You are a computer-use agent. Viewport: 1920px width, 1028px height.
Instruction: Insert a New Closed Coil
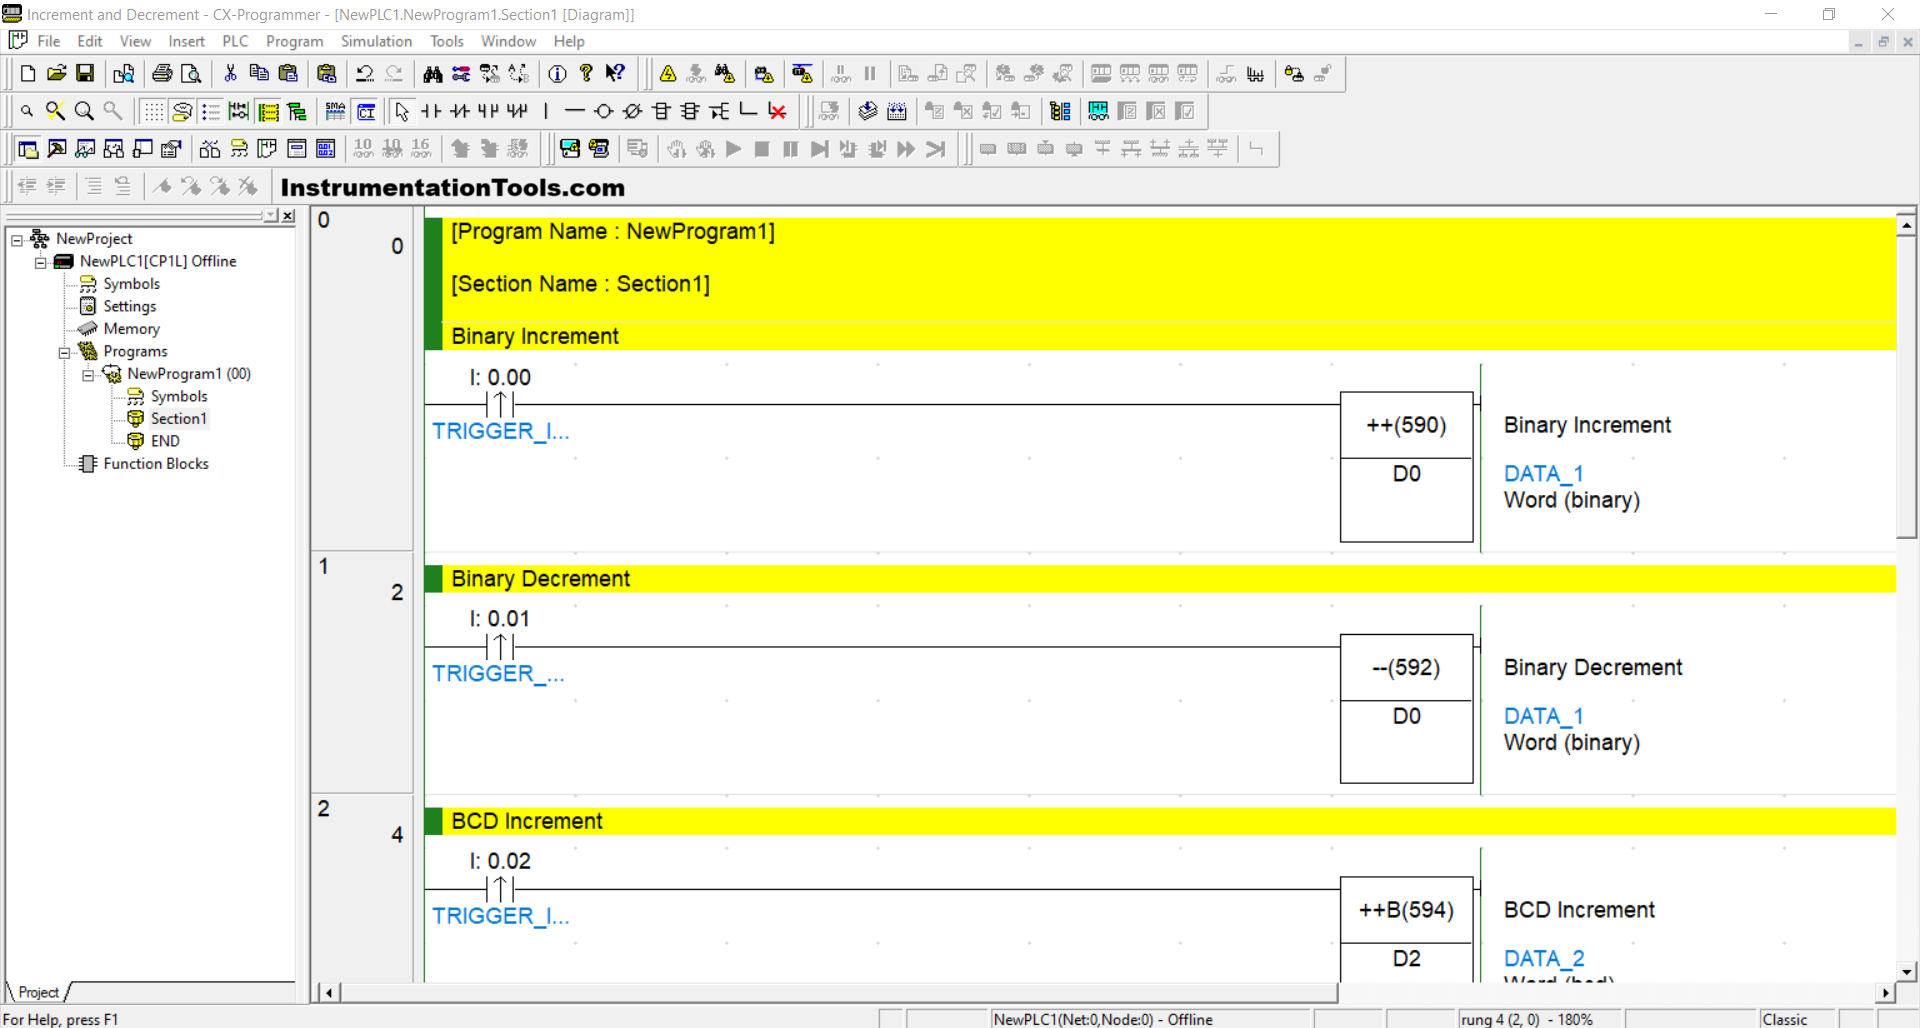pyautogui.click(x=632, y=111)
